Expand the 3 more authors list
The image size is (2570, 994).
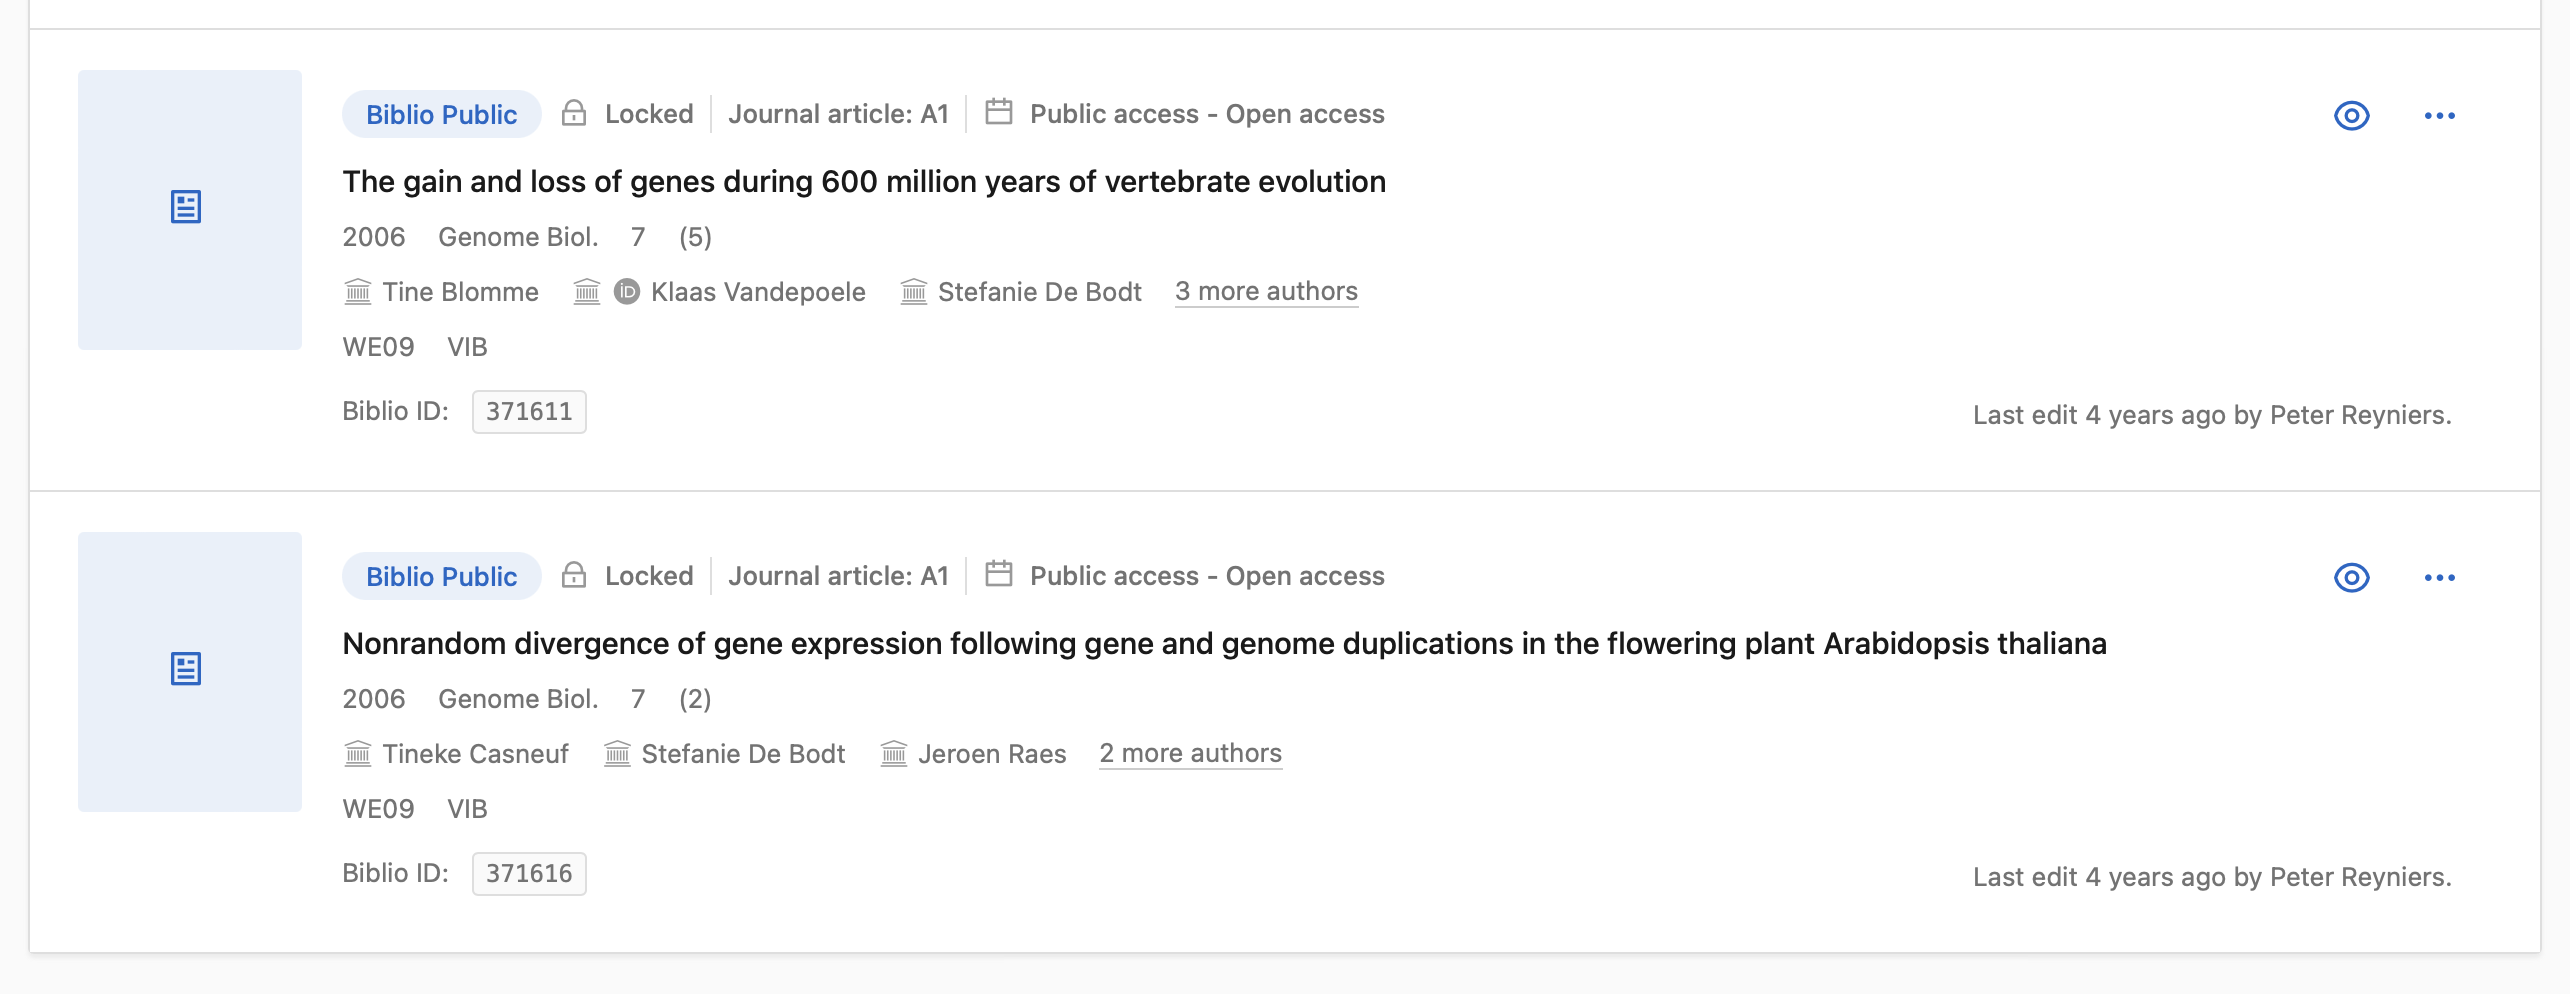[1266, 292]
